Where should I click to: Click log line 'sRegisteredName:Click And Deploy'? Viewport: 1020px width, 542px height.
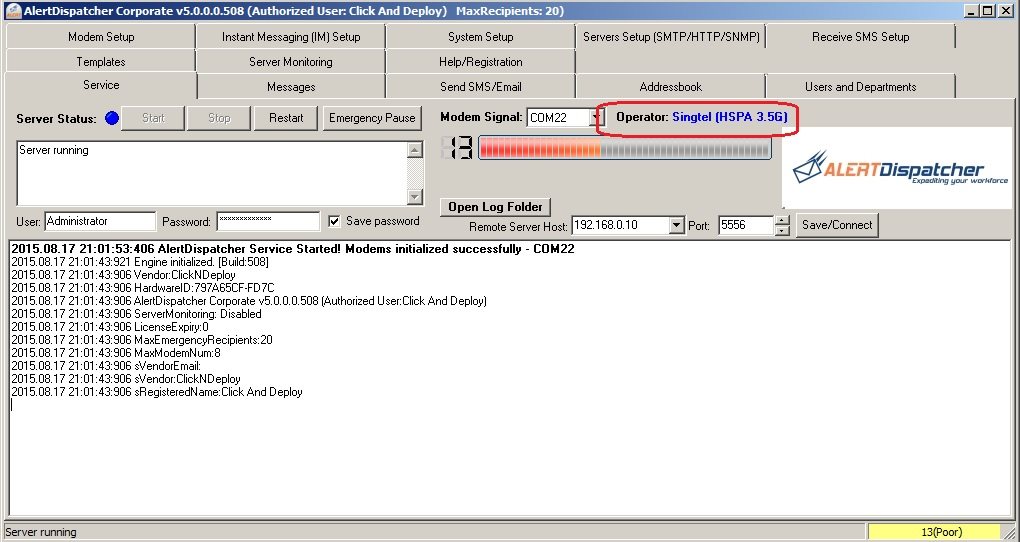click(x=157, y=392)
